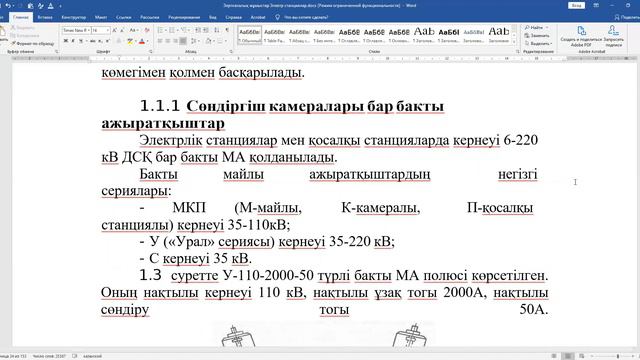Switch to Read Mode view
This screenshot has width=640, height=360.
pyautogui.click(x=554, y=356)
